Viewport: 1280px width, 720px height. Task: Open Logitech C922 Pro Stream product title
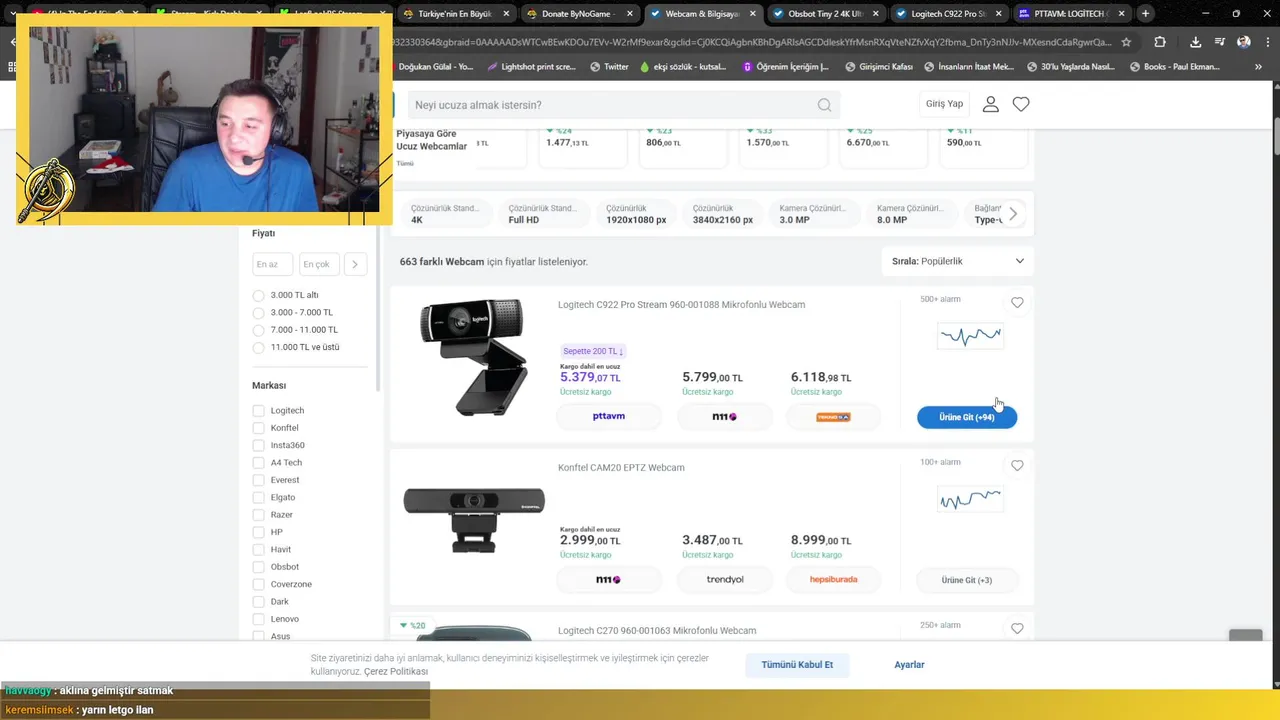[x=681, y=305]
